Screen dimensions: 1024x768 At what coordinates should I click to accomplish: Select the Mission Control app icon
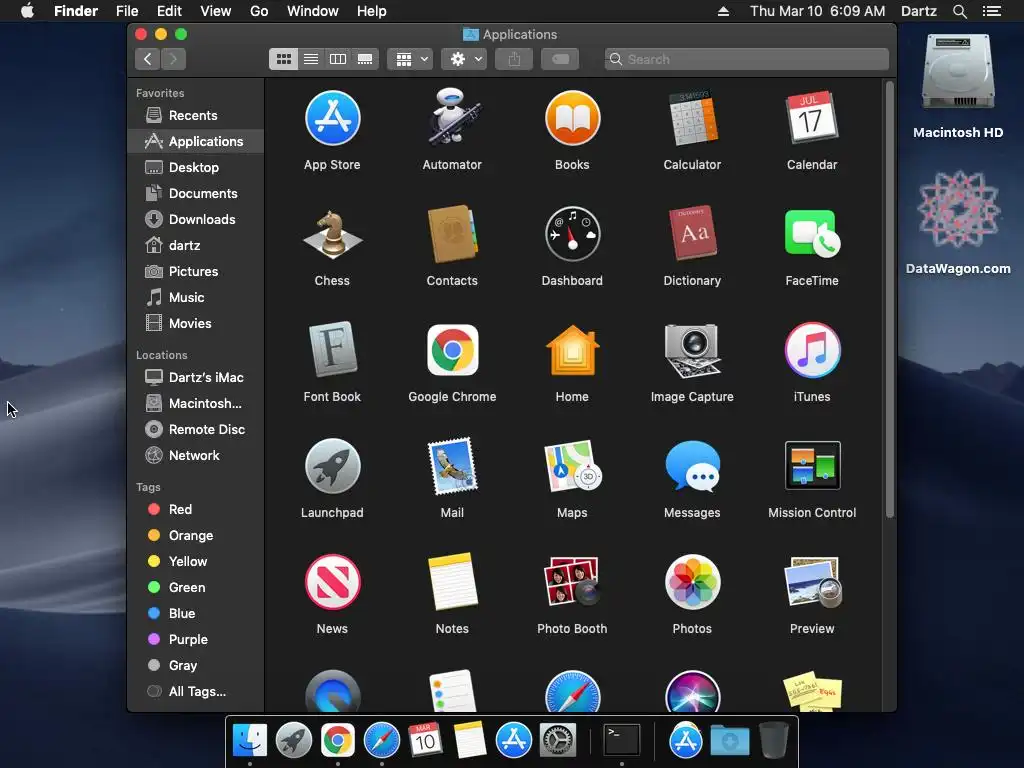point(812,466)
